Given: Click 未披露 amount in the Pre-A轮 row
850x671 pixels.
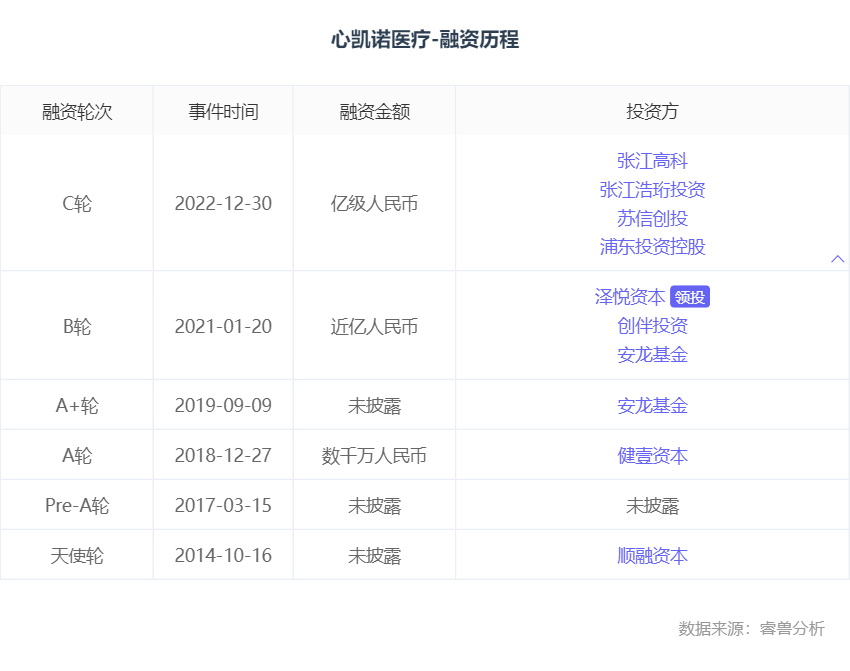Looking at the screenshot, I should [x=375, y=506].
